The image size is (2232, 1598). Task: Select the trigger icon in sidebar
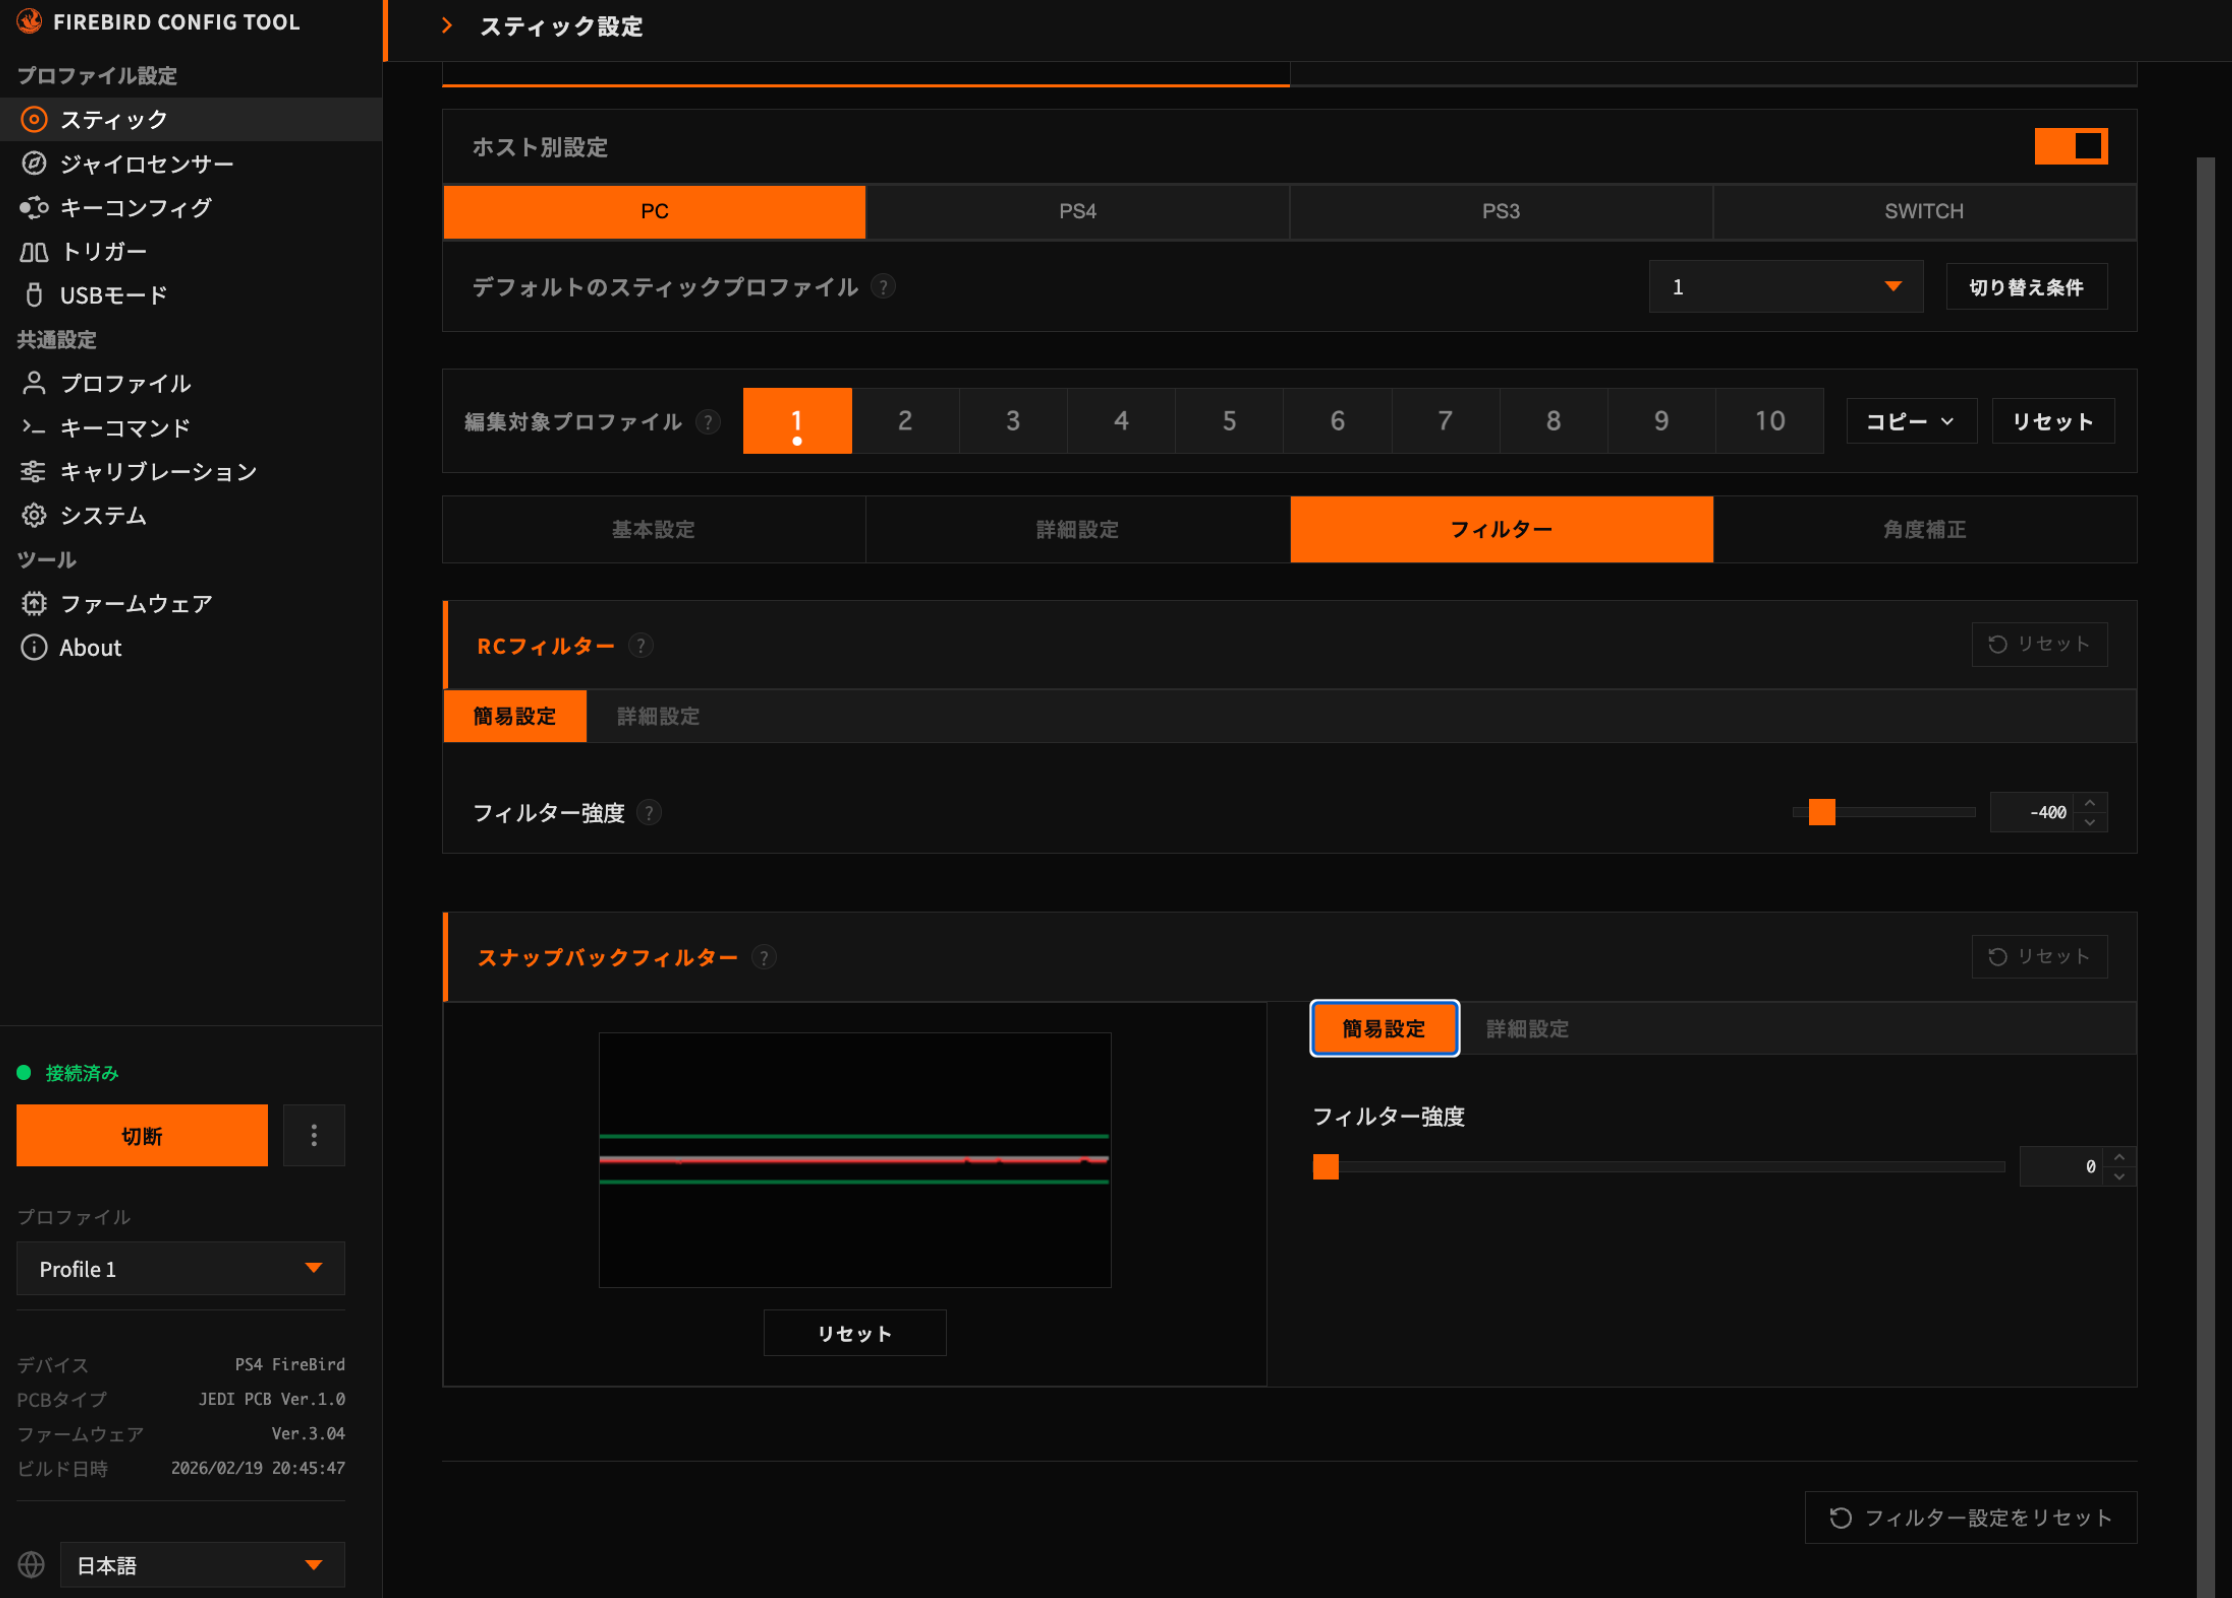tap(34, 251)
